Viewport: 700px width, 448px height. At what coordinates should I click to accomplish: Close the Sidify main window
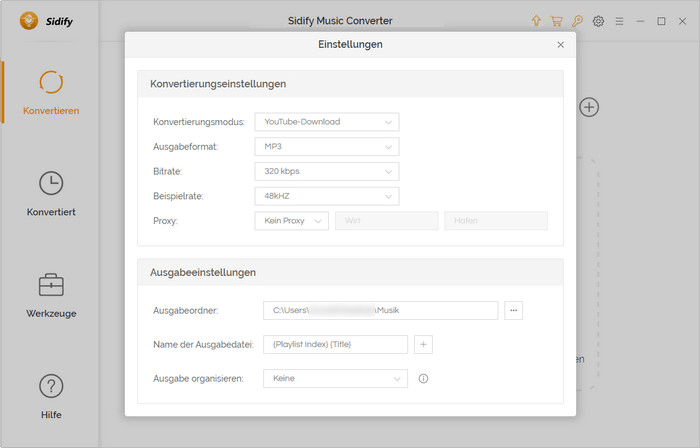(682, 21)
